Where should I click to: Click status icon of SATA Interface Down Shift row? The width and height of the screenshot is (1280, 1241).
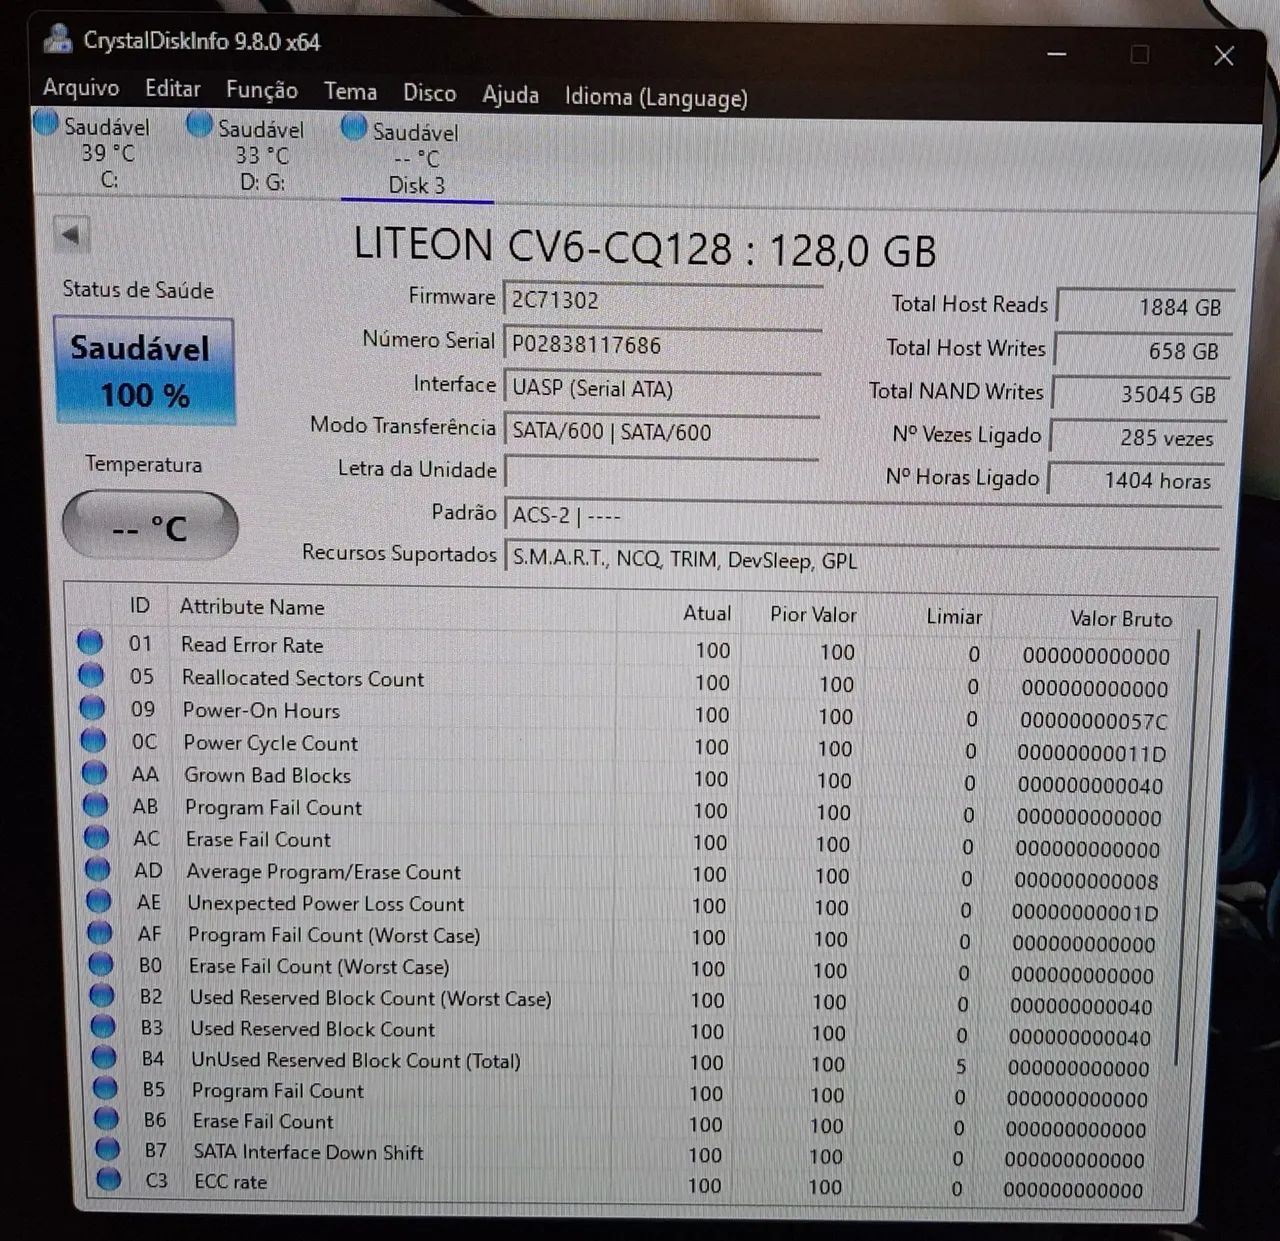tap(106, 1149)
